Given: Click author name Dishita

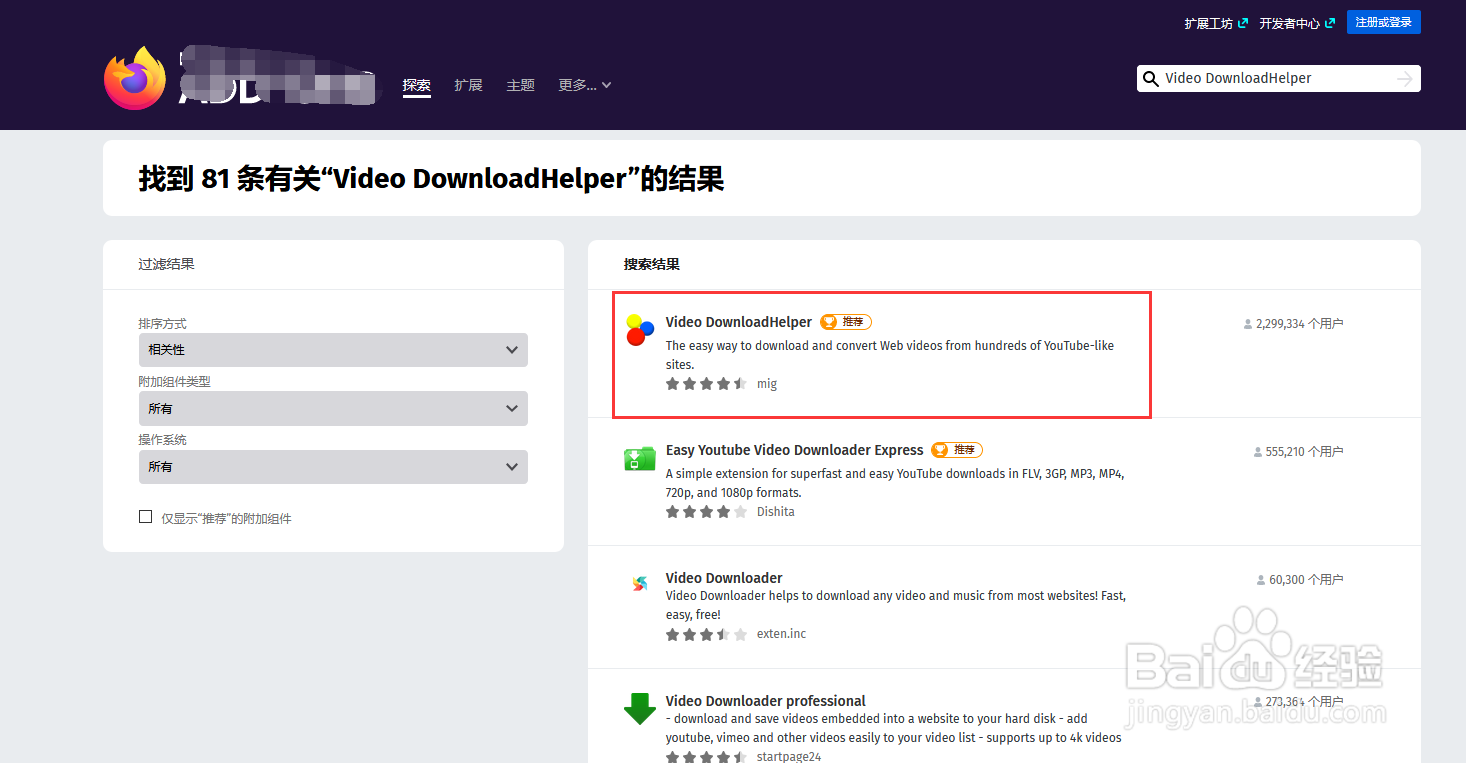Looking at the screenshot, I should 776,512.
